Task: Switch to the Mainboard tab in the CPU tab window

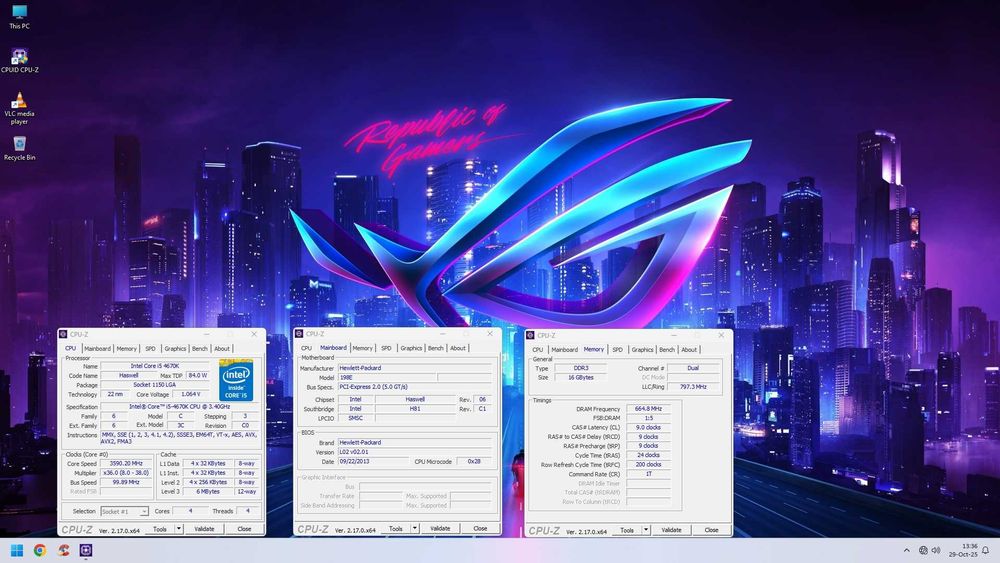Action: (x=97, y=349)
